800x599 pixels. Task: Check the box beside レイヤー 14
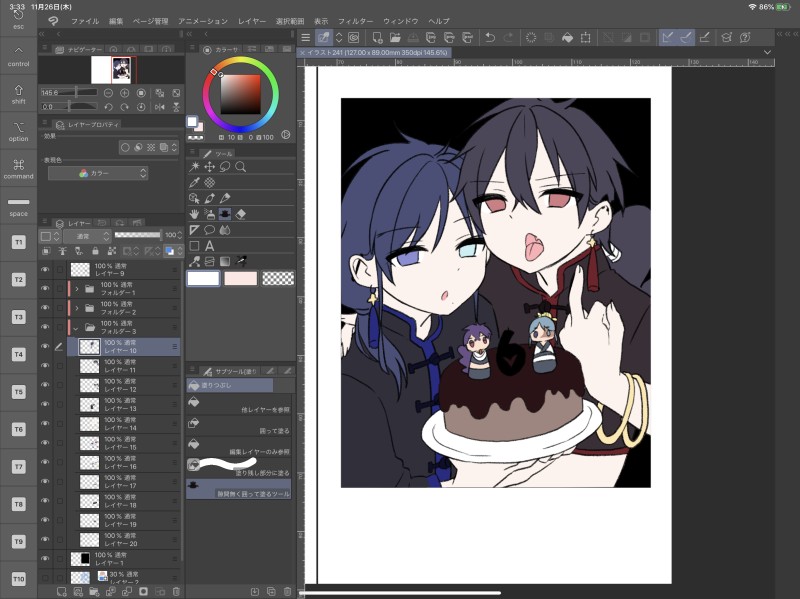click(60, 423)
